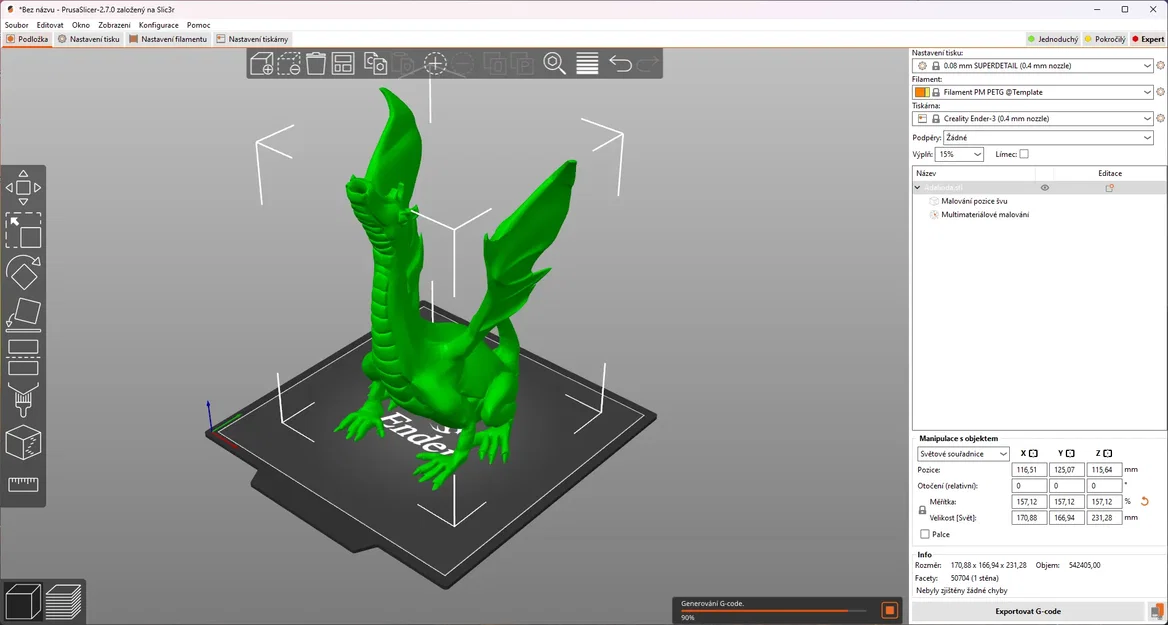Select the Rotate tool in left toolbar
The image size is (1168, 625).
pos(23,273)
